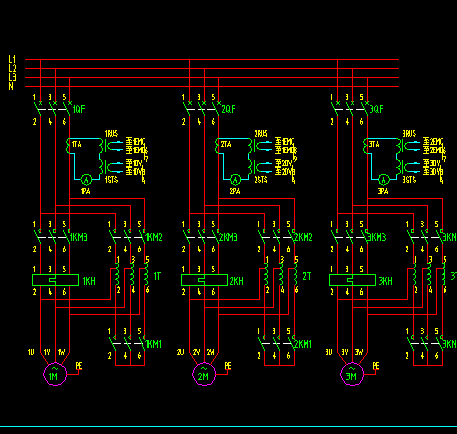
Task: Click the 3QF breaker label
Action: [x=377, y=109]
